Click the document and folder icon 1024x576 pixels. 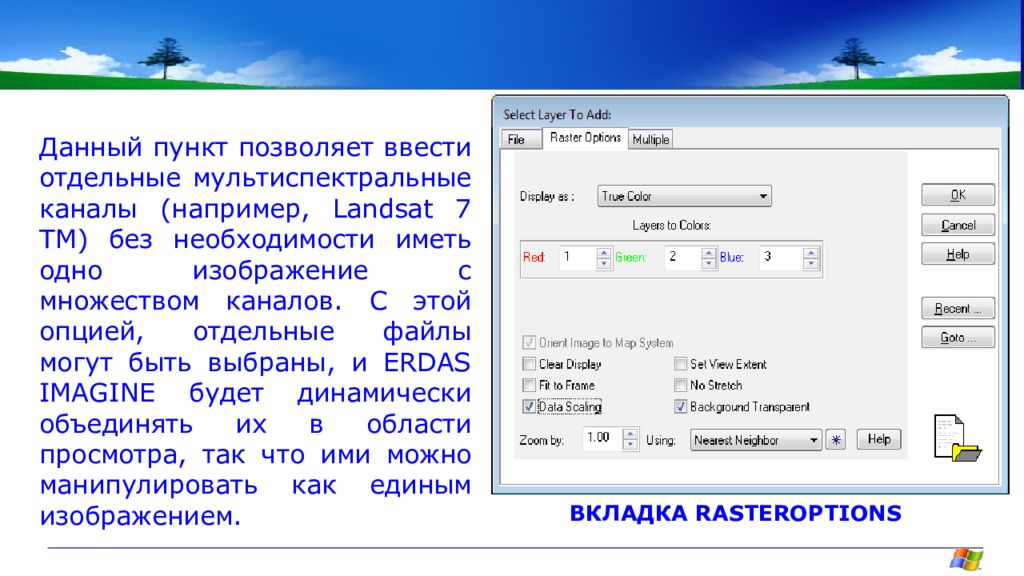[957, 437]
